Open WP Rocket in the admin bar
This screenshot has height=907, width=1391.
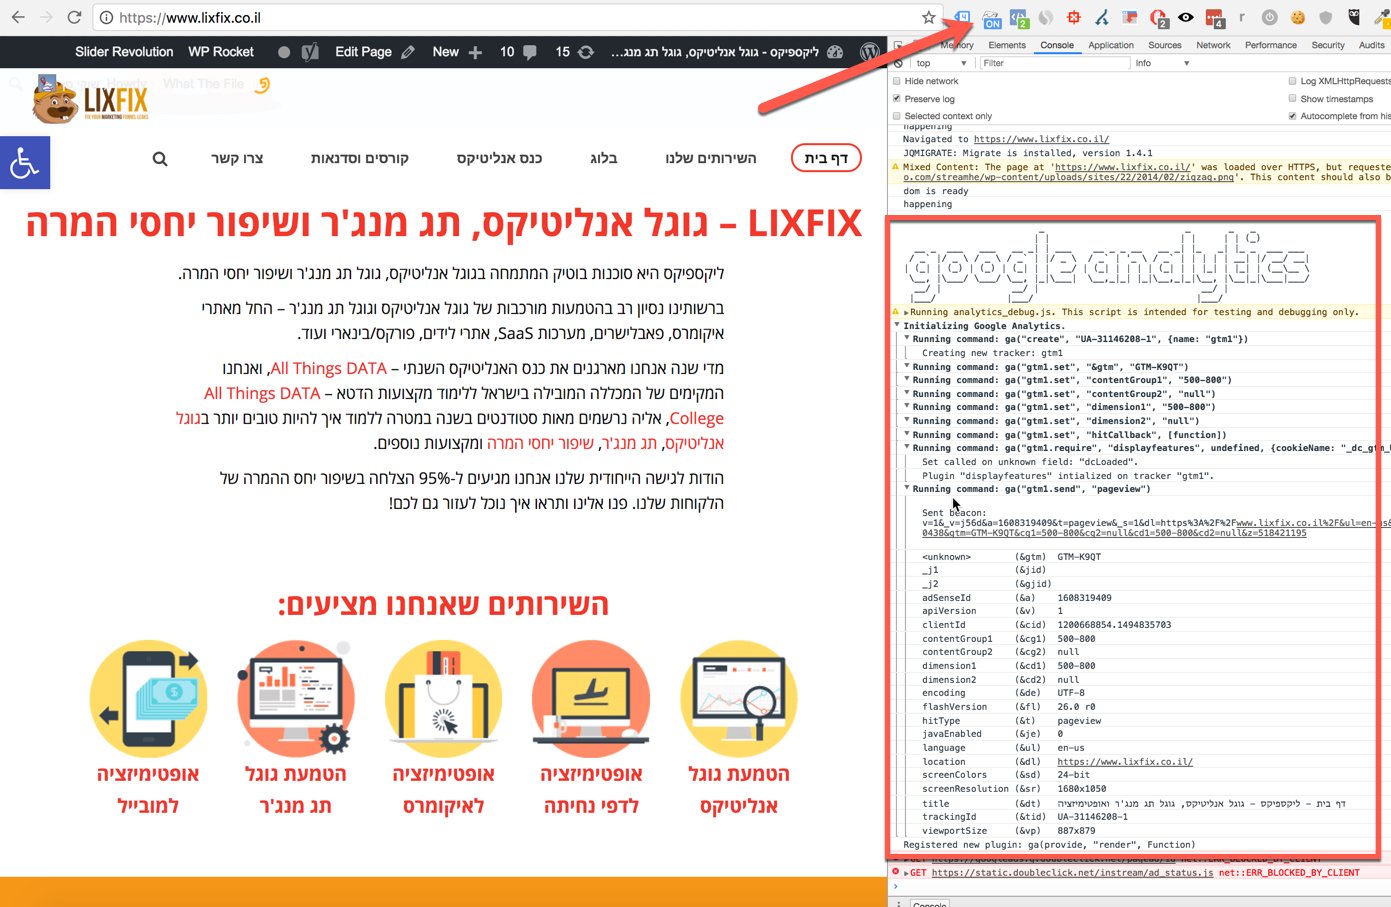(221, 52)
